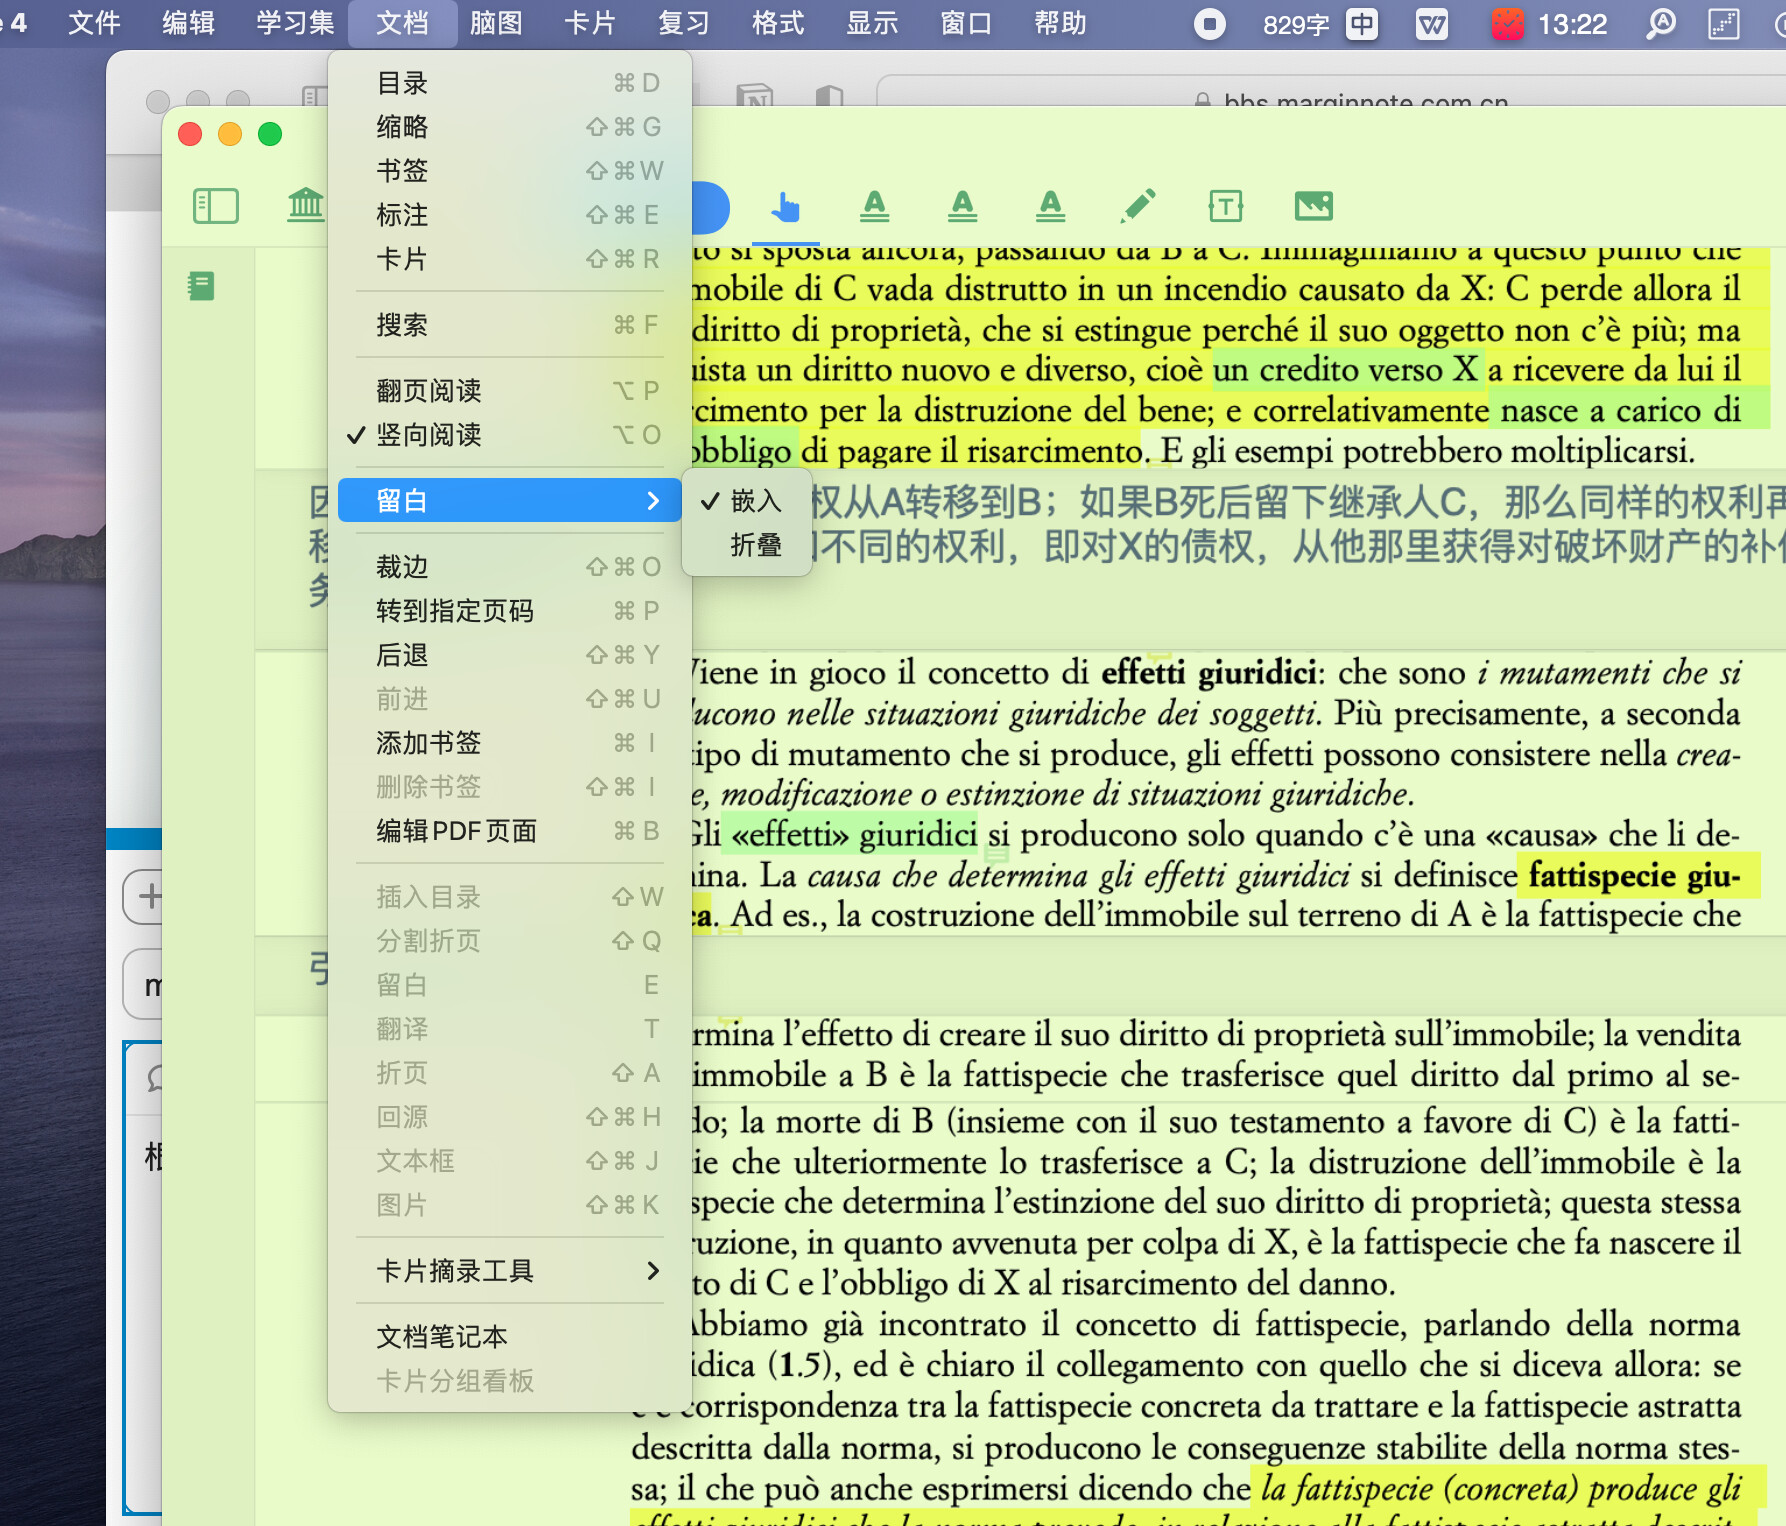Click highlighted term fattispecie giu-

(1635, 875)
